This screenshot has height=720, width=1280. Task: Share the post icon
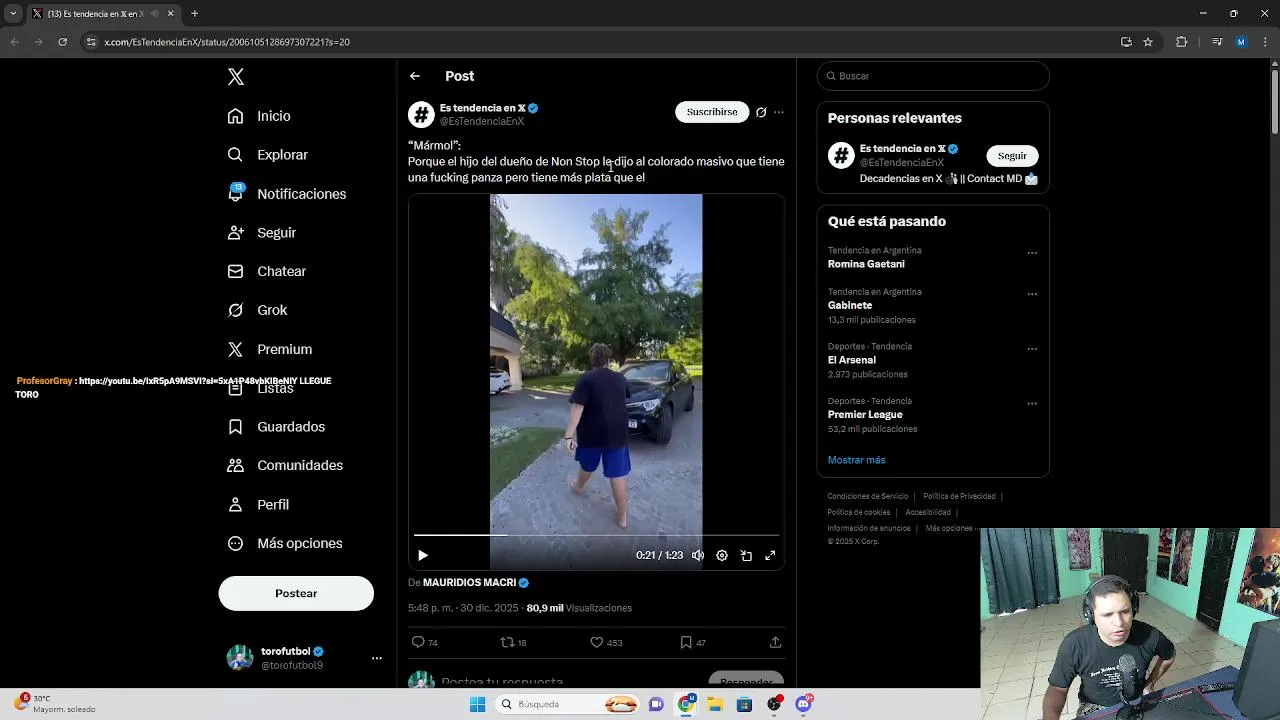(x=775, y=642)
